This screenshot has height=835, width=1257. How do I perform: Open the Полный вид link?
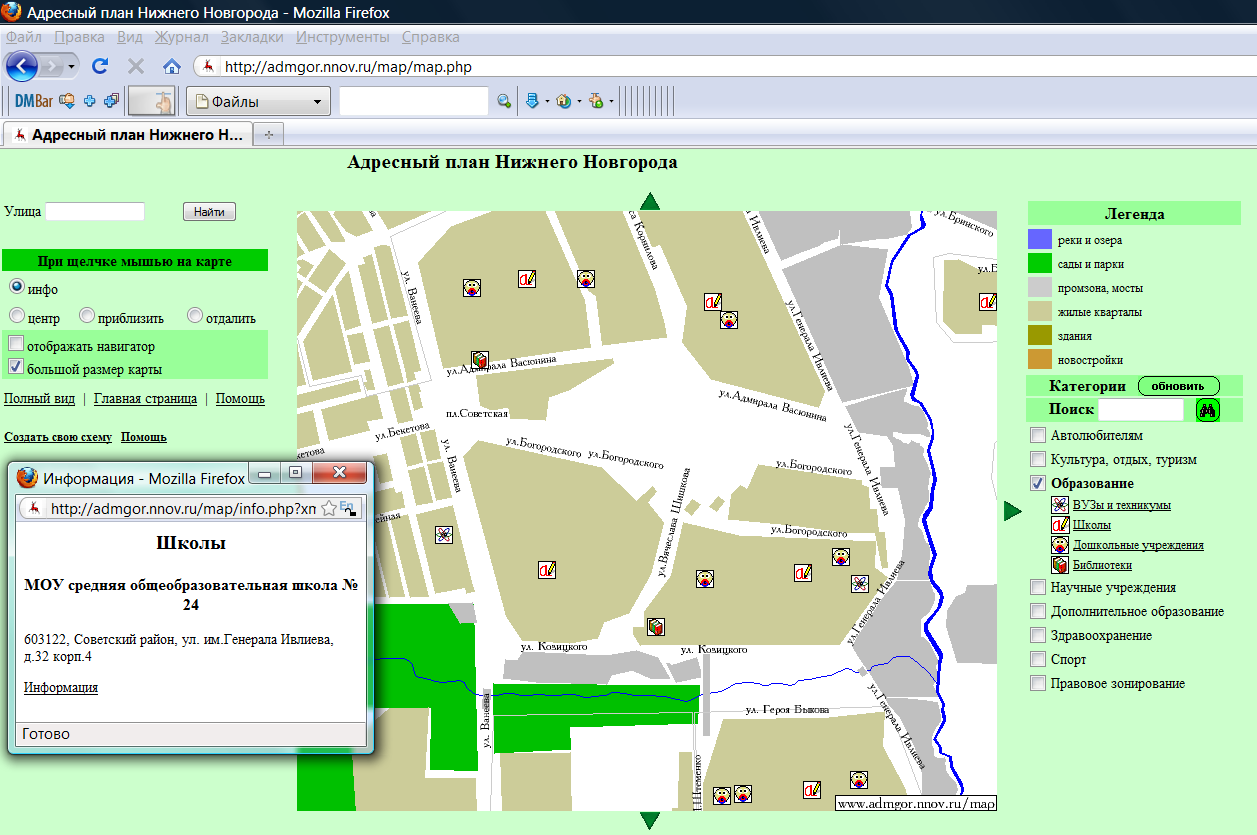40,398
